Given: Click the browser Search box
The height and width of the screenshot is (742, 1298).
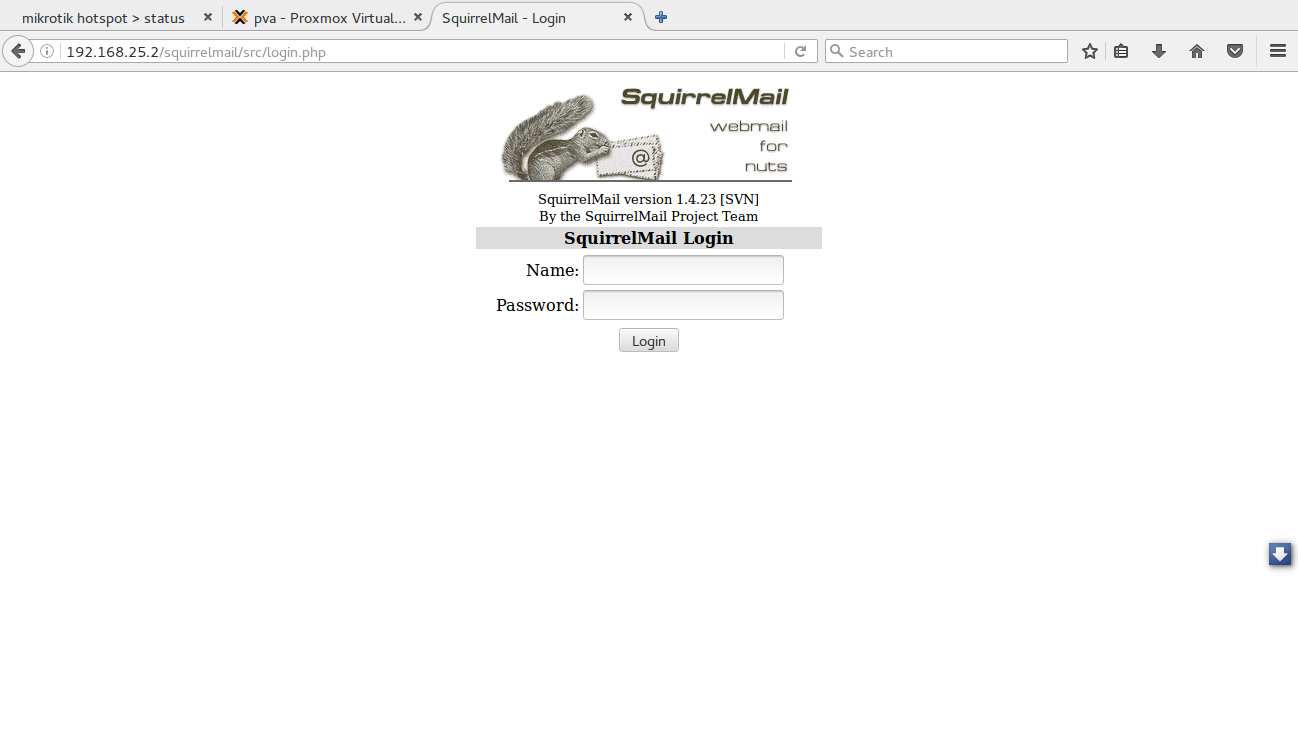Looking at the screenshot, I should [x=946, y=51].
